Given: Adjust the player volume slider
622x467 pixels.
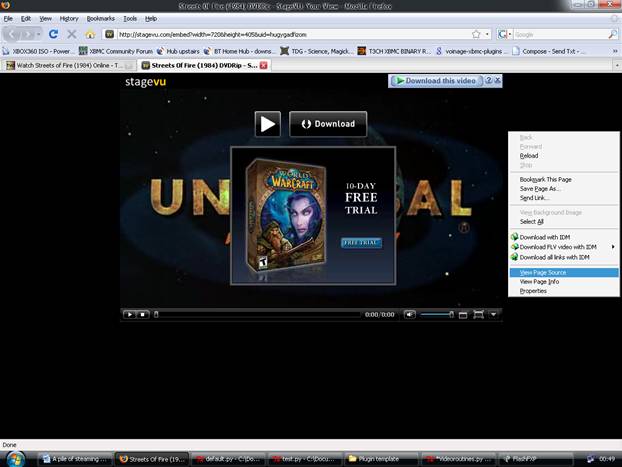Looking at the screenshot, I should 437,315.
